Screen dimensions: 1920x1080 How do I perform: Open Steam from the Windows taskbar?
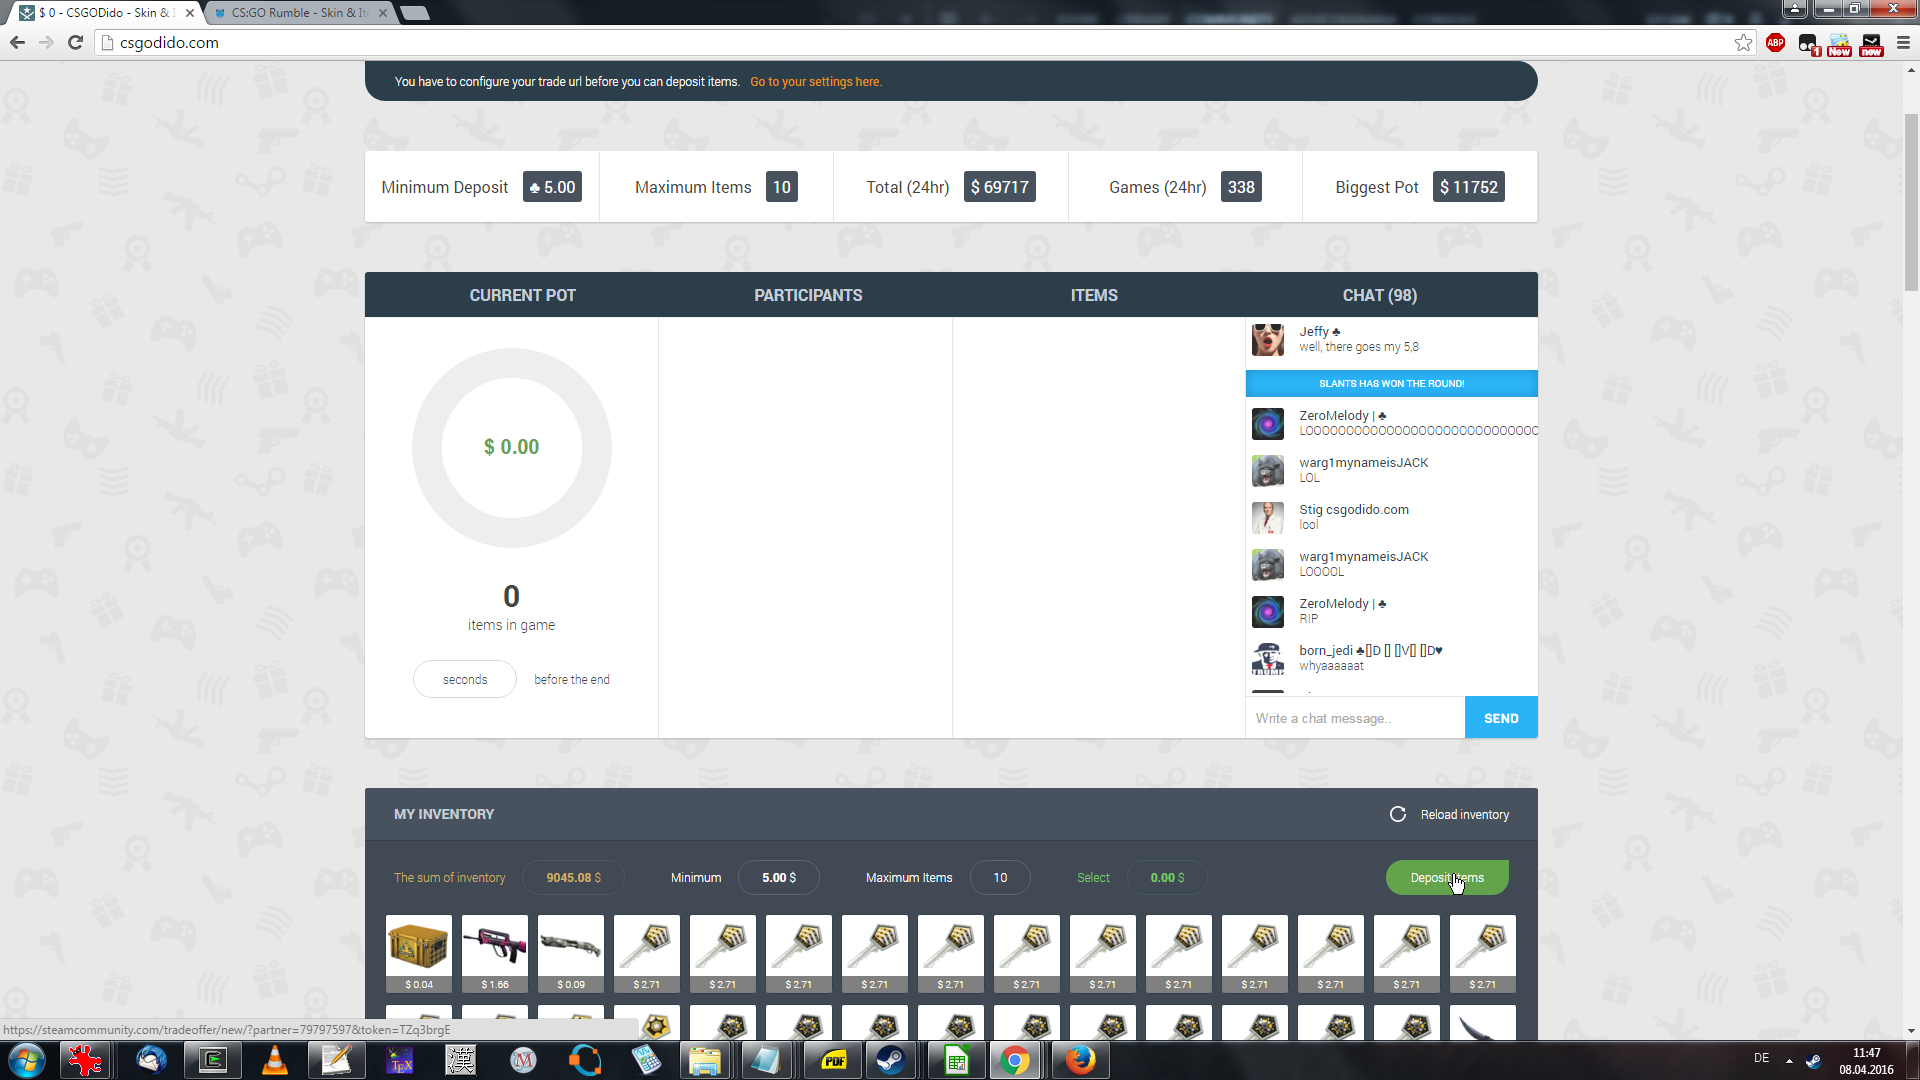(x=889, y=1060)
